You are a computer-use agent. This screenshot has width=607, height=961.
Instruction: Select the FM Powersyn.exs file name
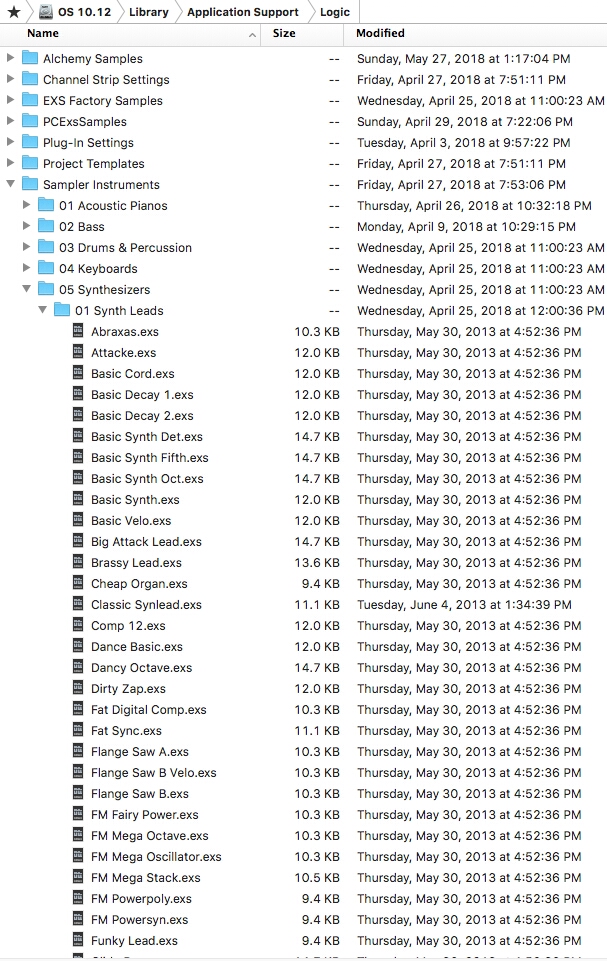[x=140, y=919]
